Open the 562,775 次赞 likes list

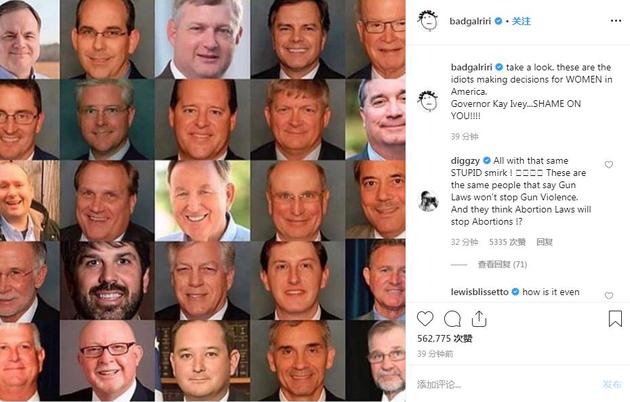(x=445, y=338)
